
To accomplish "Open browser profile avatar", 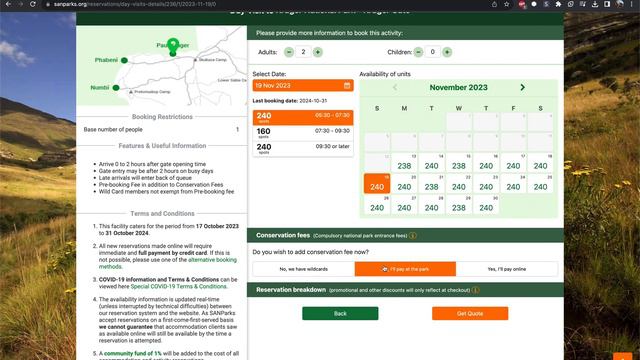I will [x=620, y=4].
